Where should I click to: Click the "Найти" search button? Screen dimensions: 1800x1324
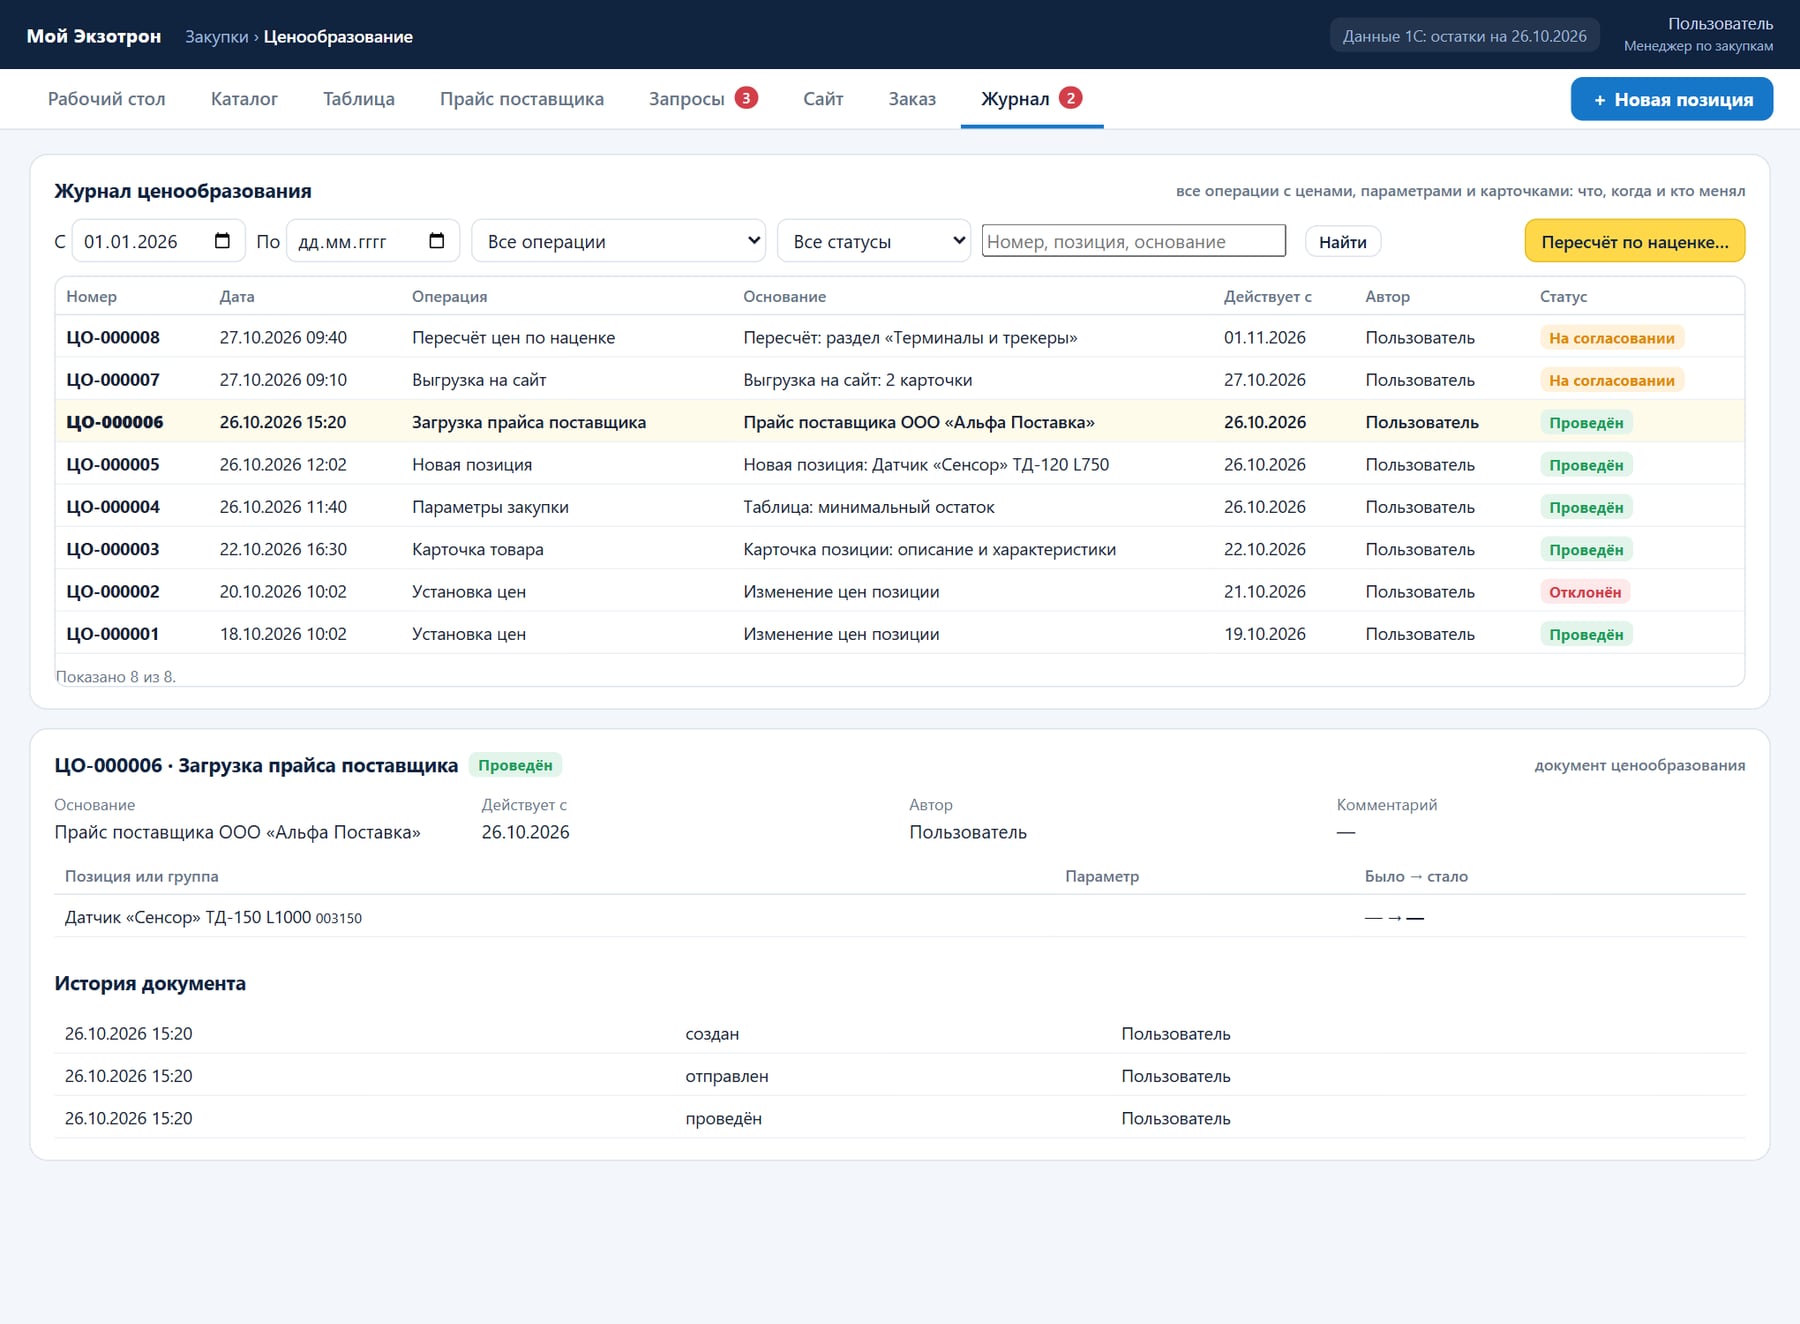[x=1343, y=241]
